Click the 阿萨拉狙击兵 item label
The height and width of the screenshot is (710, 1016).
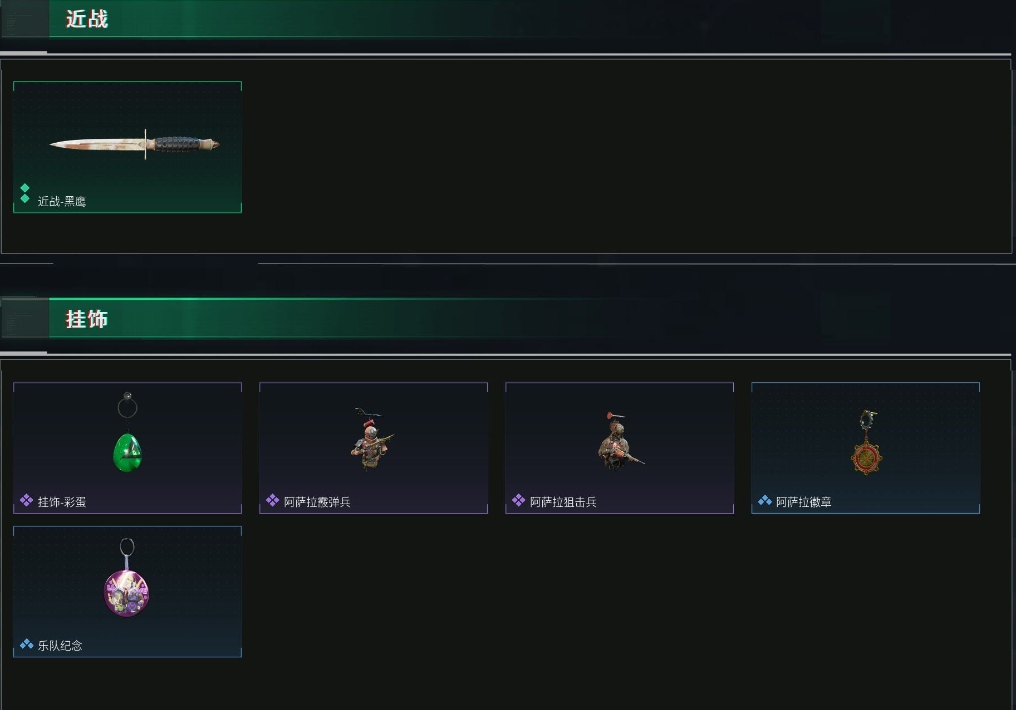coord(563,502)
